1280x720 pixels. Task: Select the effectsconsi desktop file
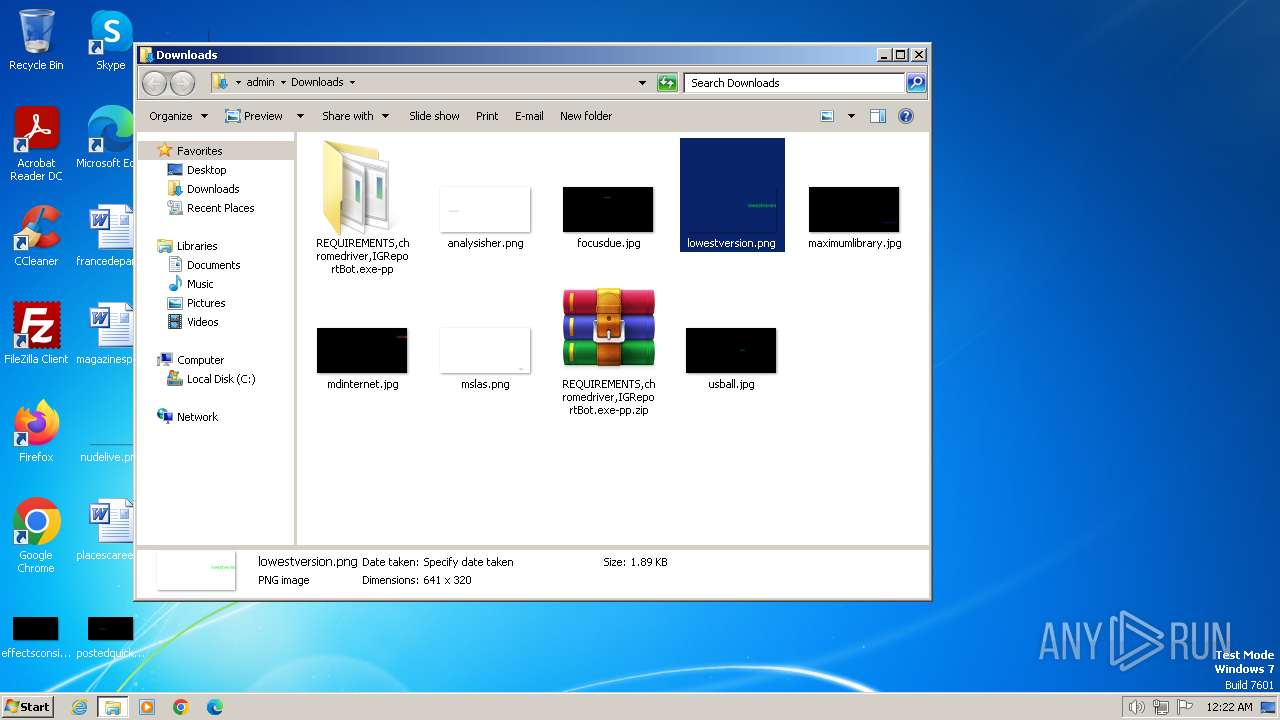[36, 638]
